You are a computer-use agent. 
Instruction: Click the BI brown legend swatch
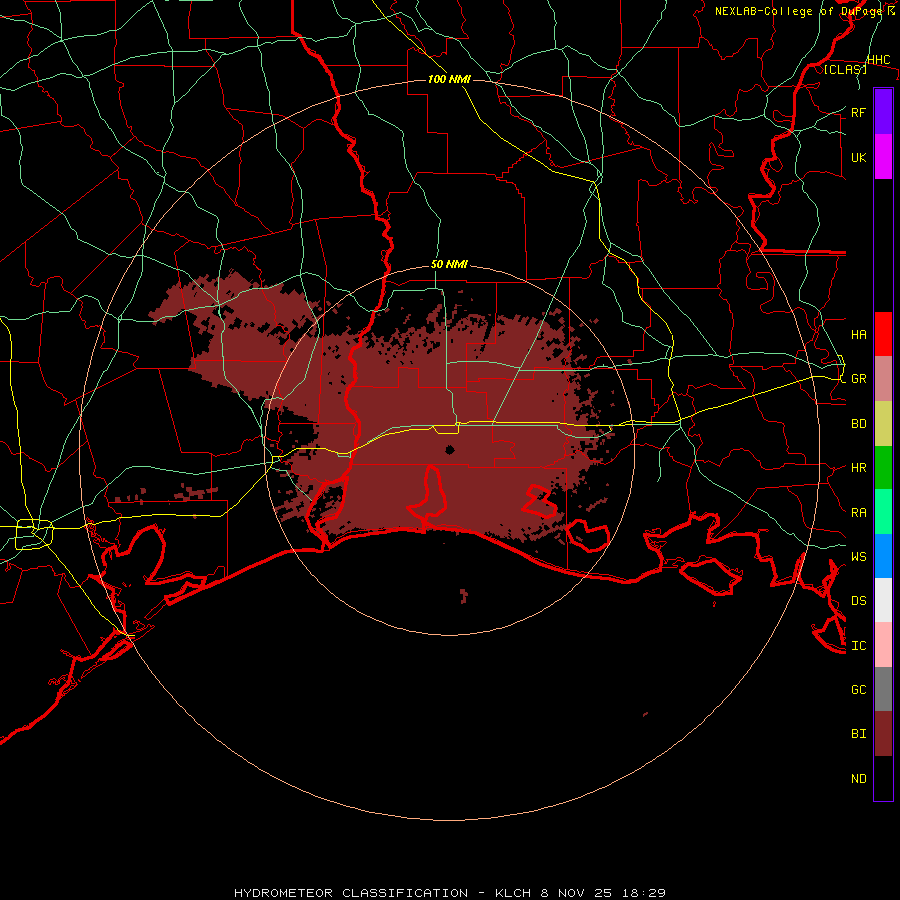883,734
